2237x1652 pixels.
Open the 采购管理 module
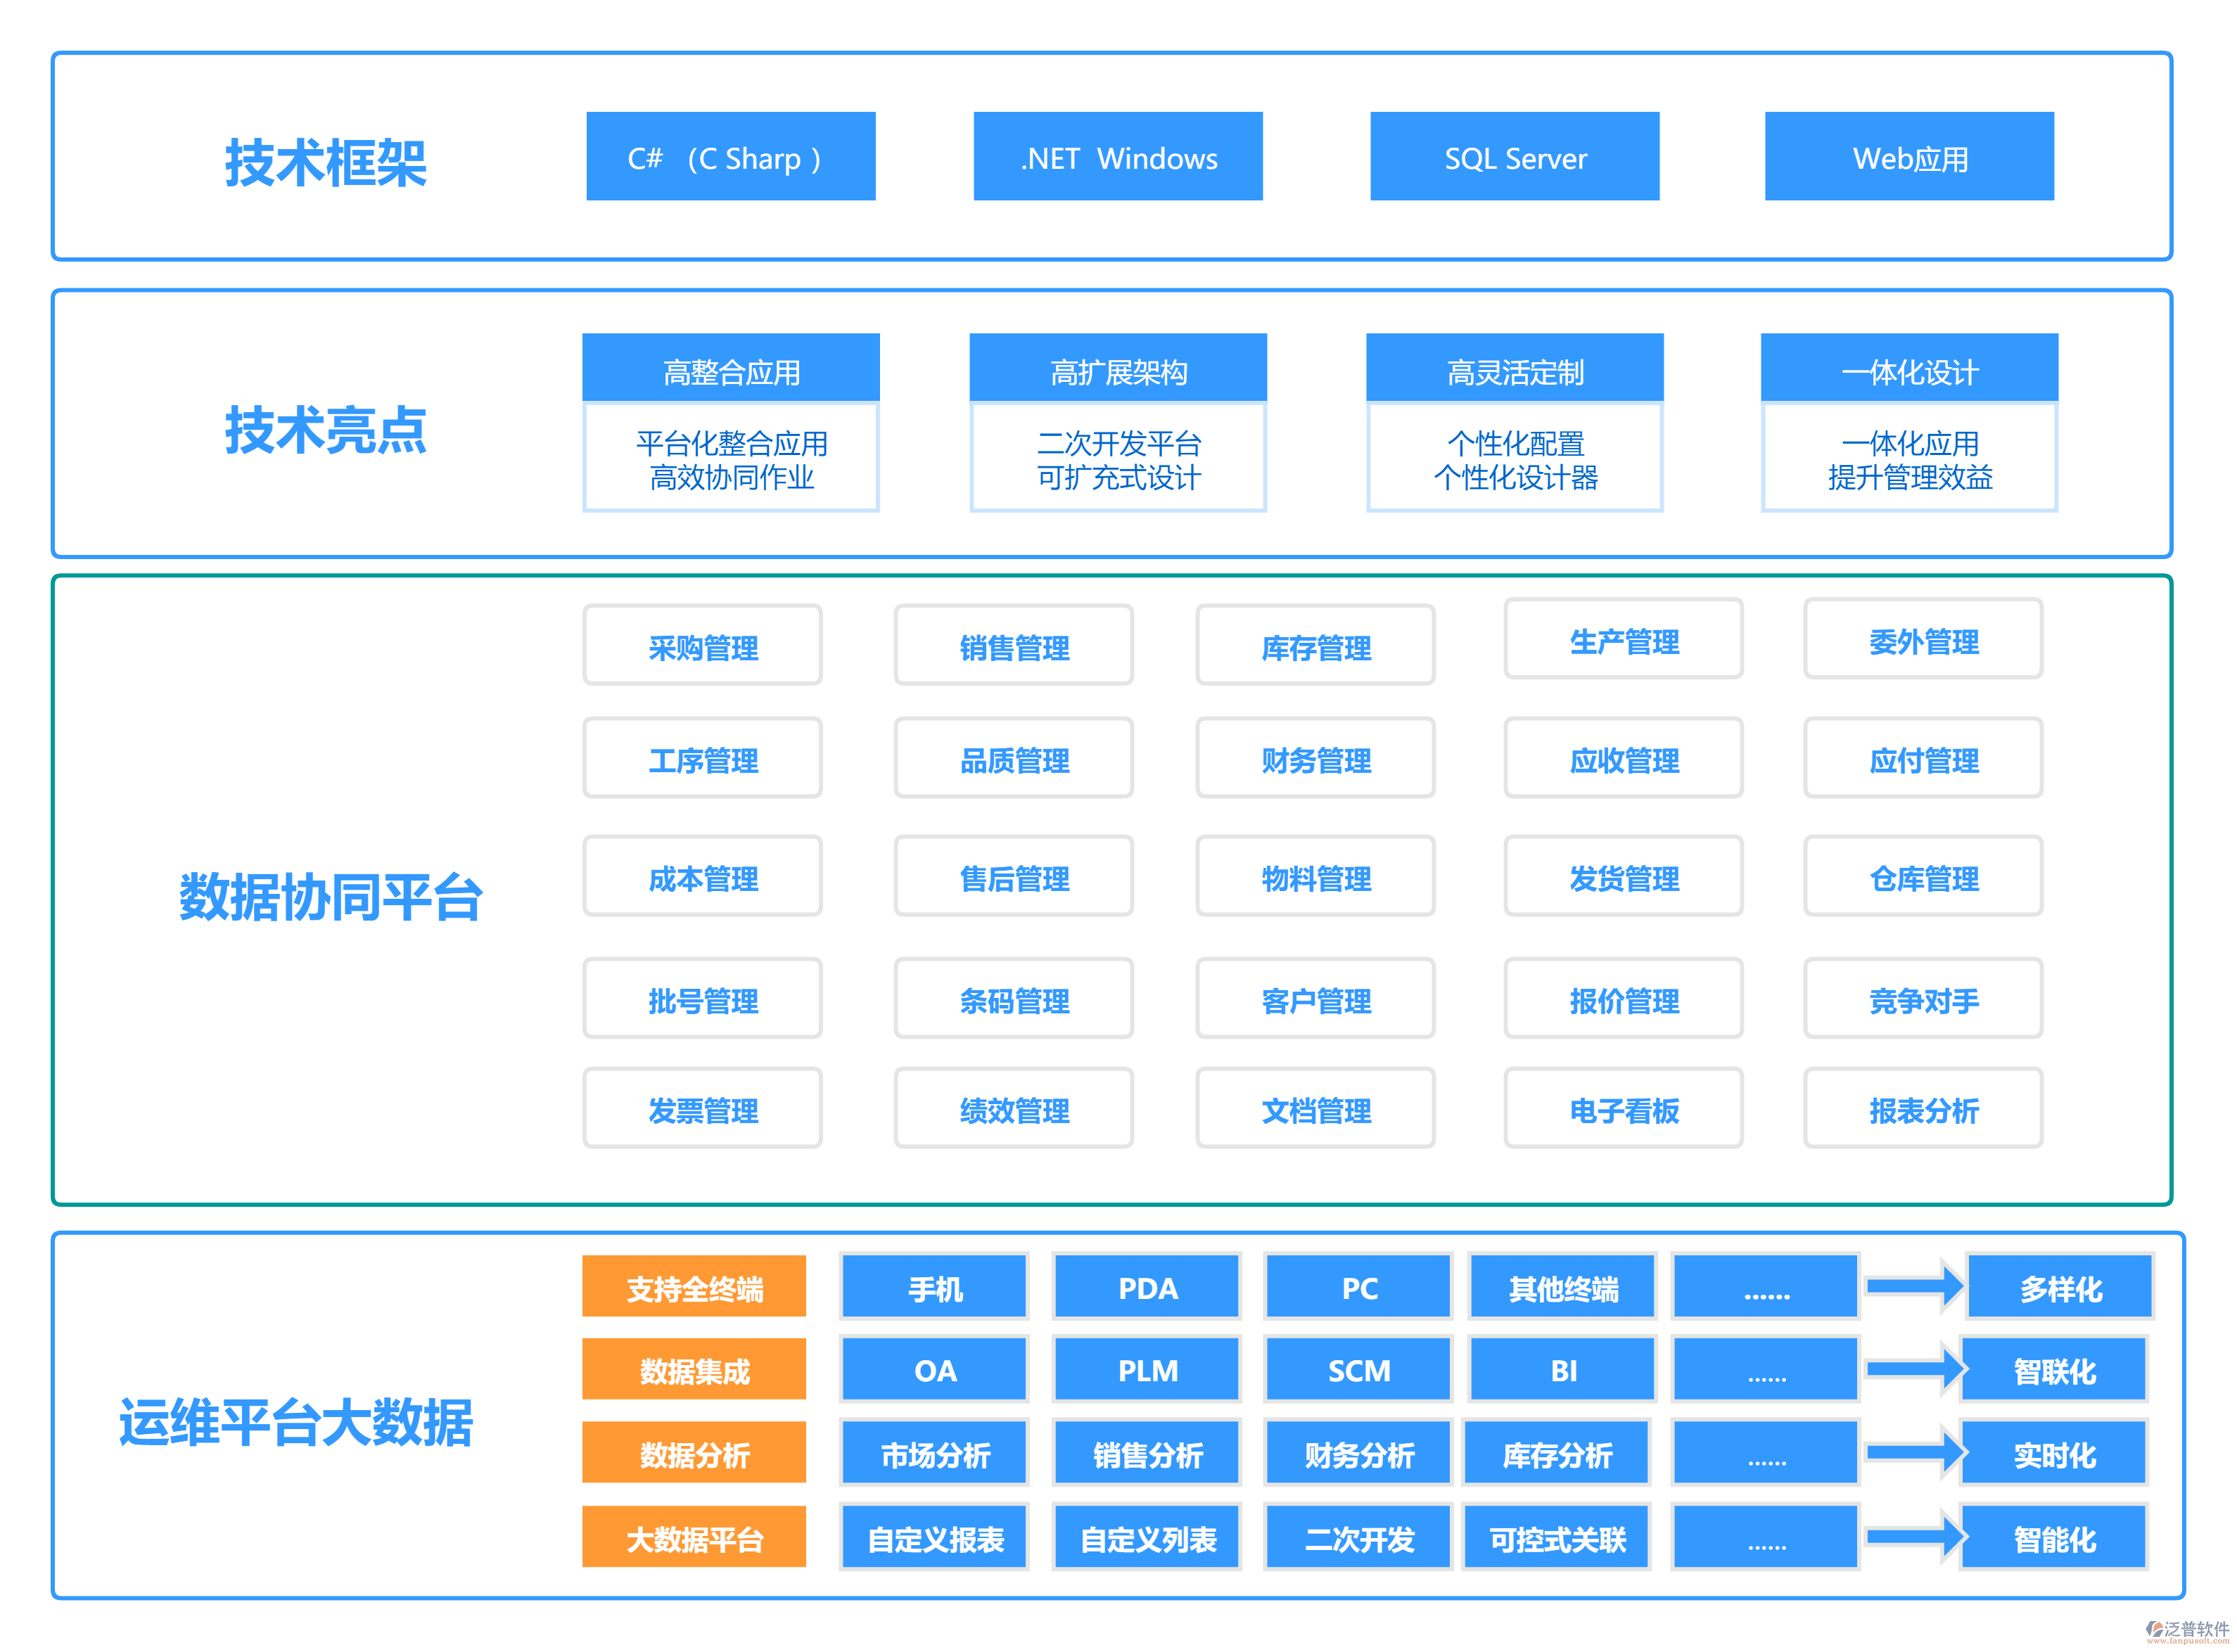[x=702, y=646]
